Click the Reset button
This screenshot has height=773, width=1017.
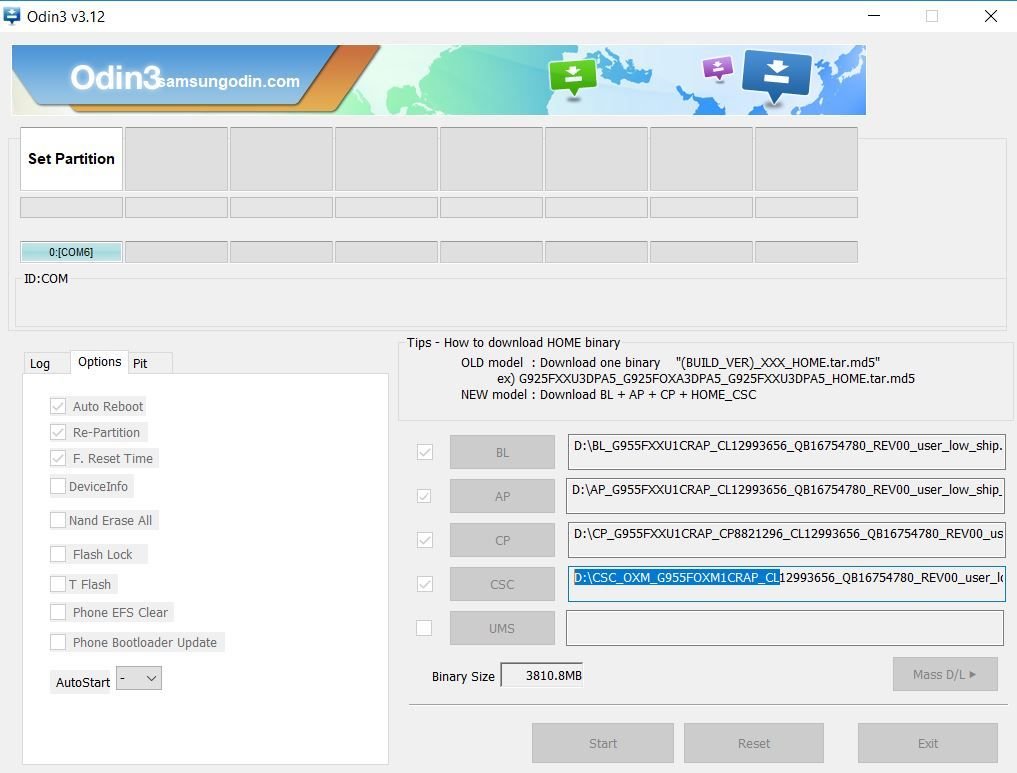(x=754, y=743)
